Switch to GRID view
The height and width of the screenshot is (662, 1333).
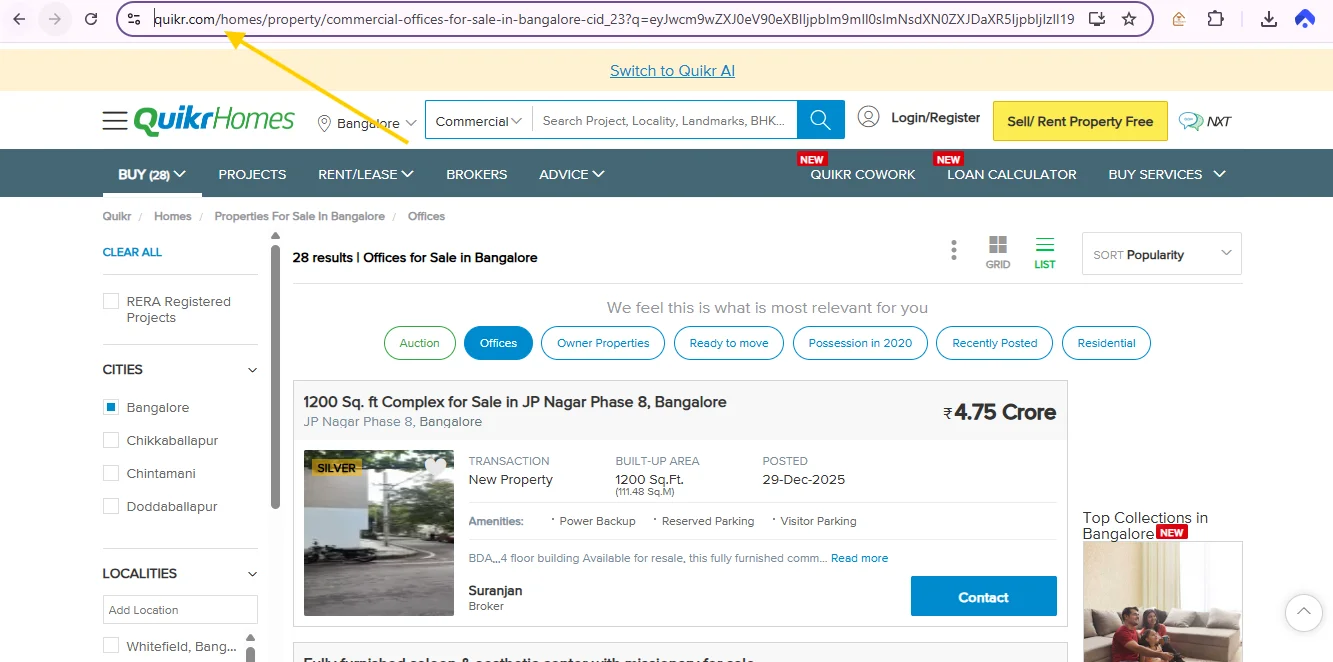(x=997, y=248)
